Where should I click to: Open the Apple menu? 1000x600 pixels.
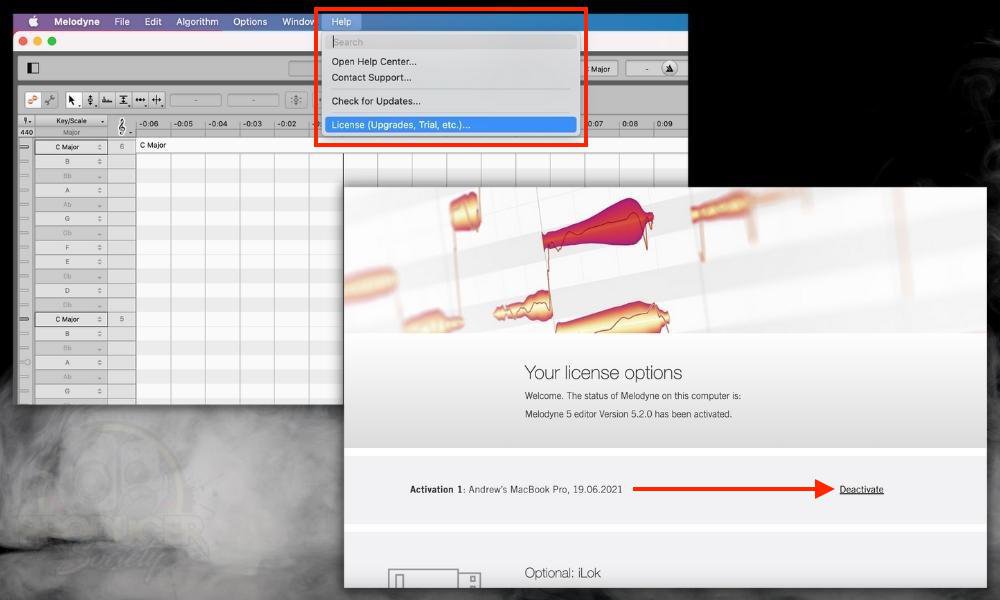click(33, 22)
